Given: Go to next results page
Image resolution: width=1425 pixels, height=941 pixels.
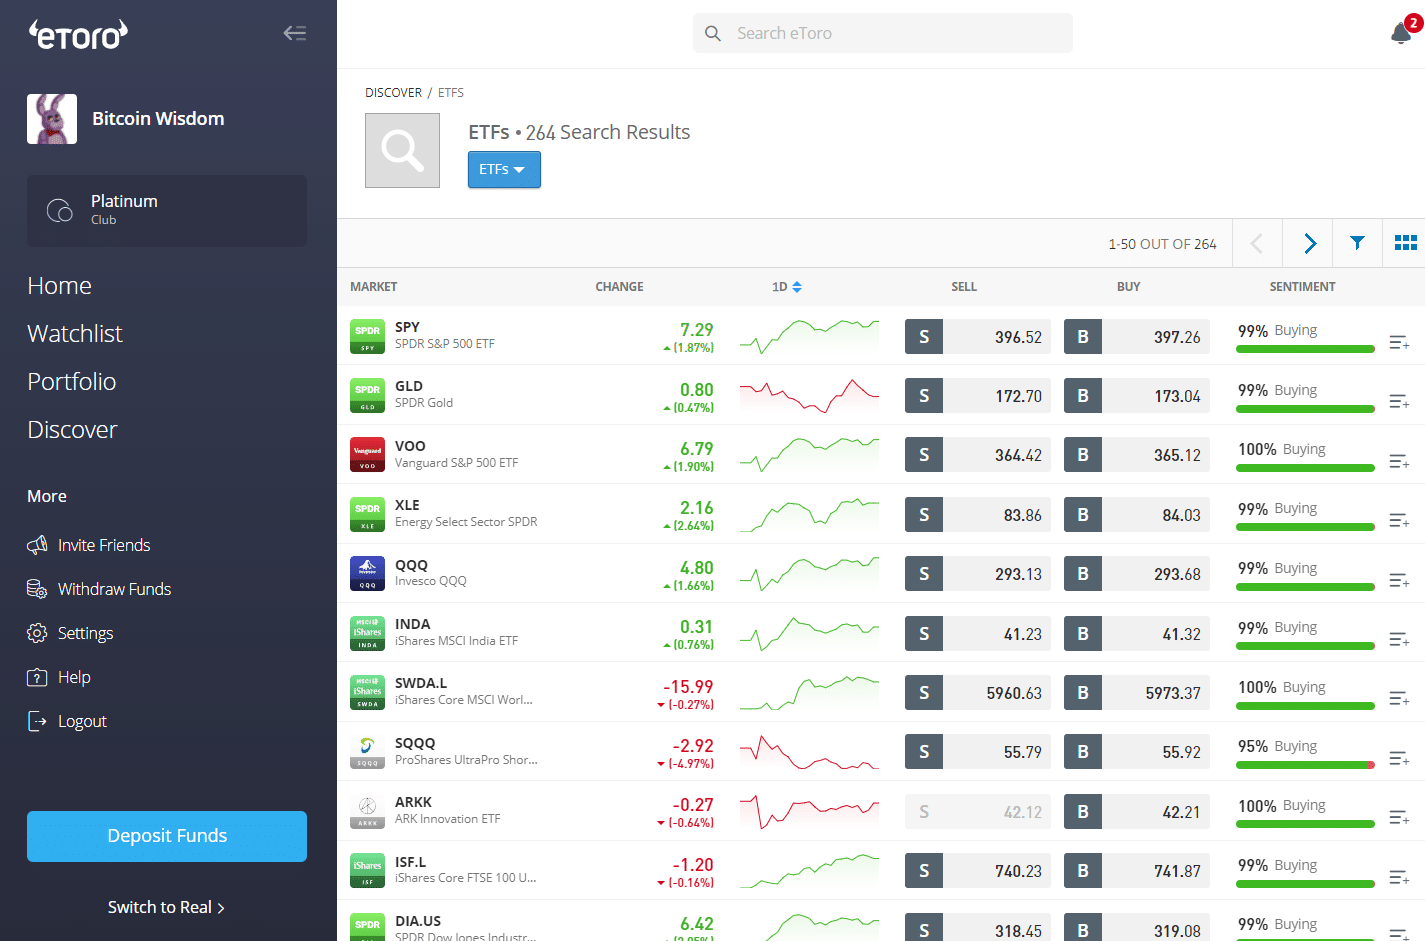Looking at the screenshot, I should point(1309,243).
